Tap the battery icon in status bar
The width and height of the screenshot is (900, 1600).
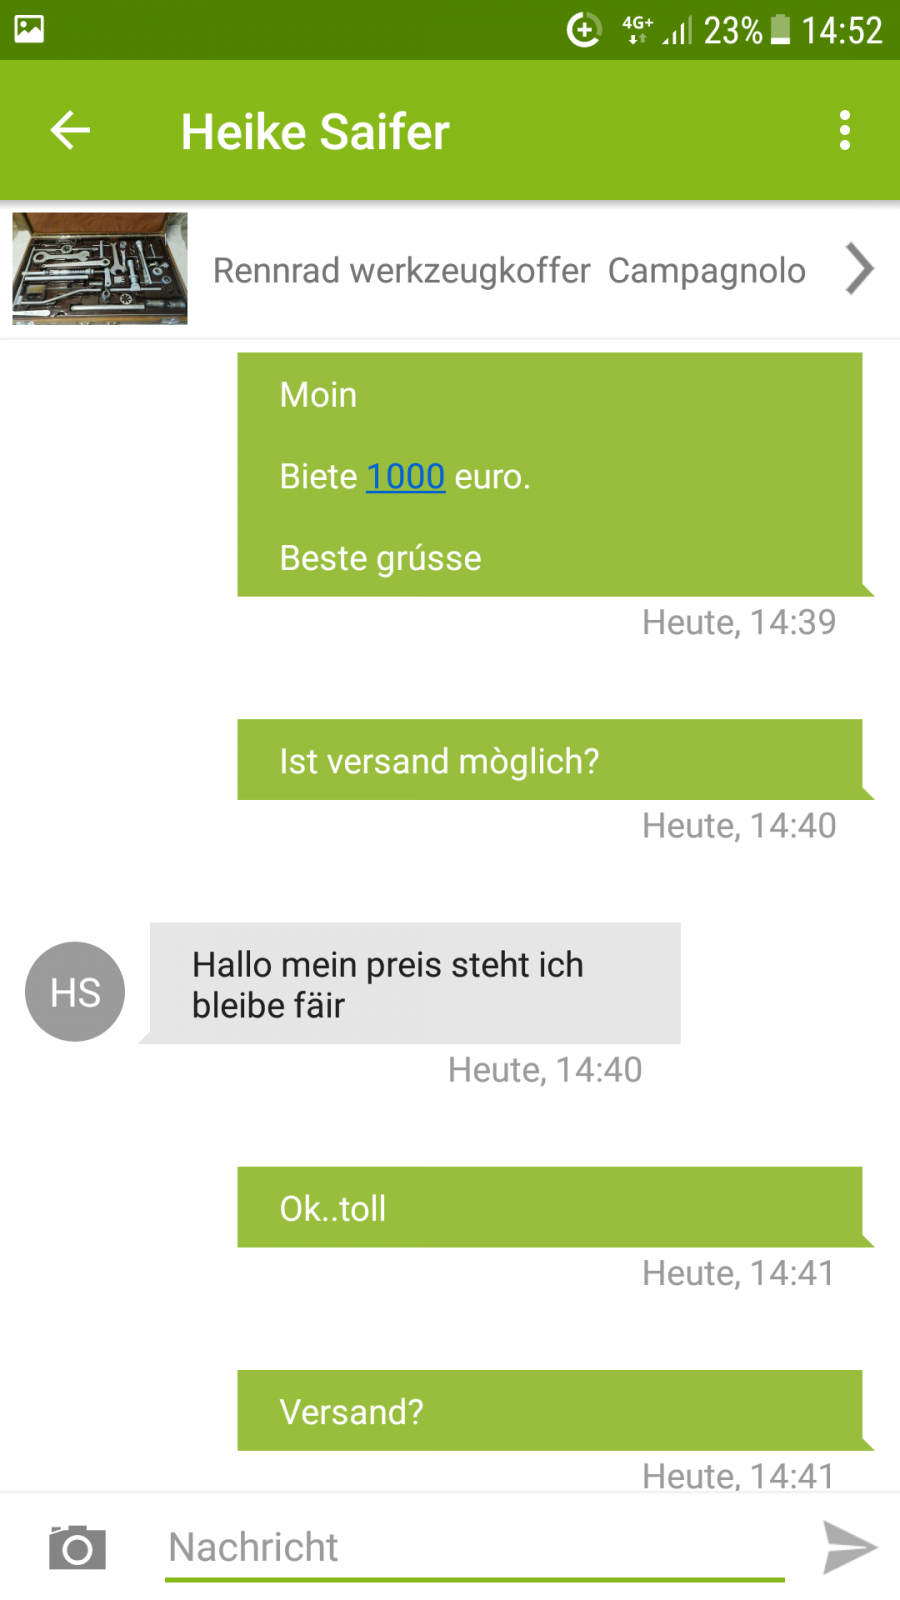coord(781,30)
